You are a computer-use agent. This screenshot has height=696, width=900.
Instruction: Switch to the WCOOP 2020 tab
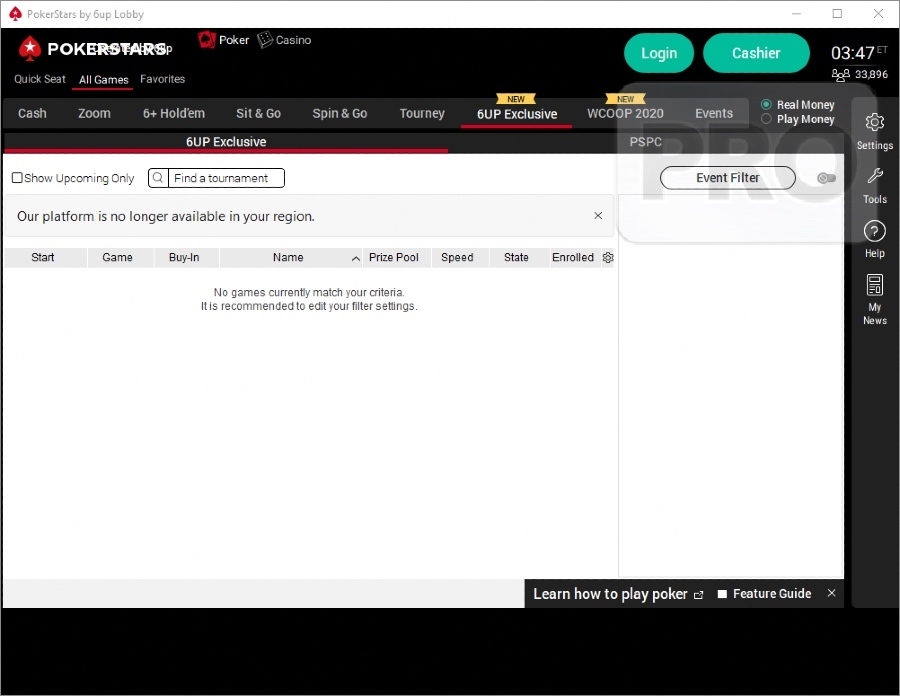point(624,113)
